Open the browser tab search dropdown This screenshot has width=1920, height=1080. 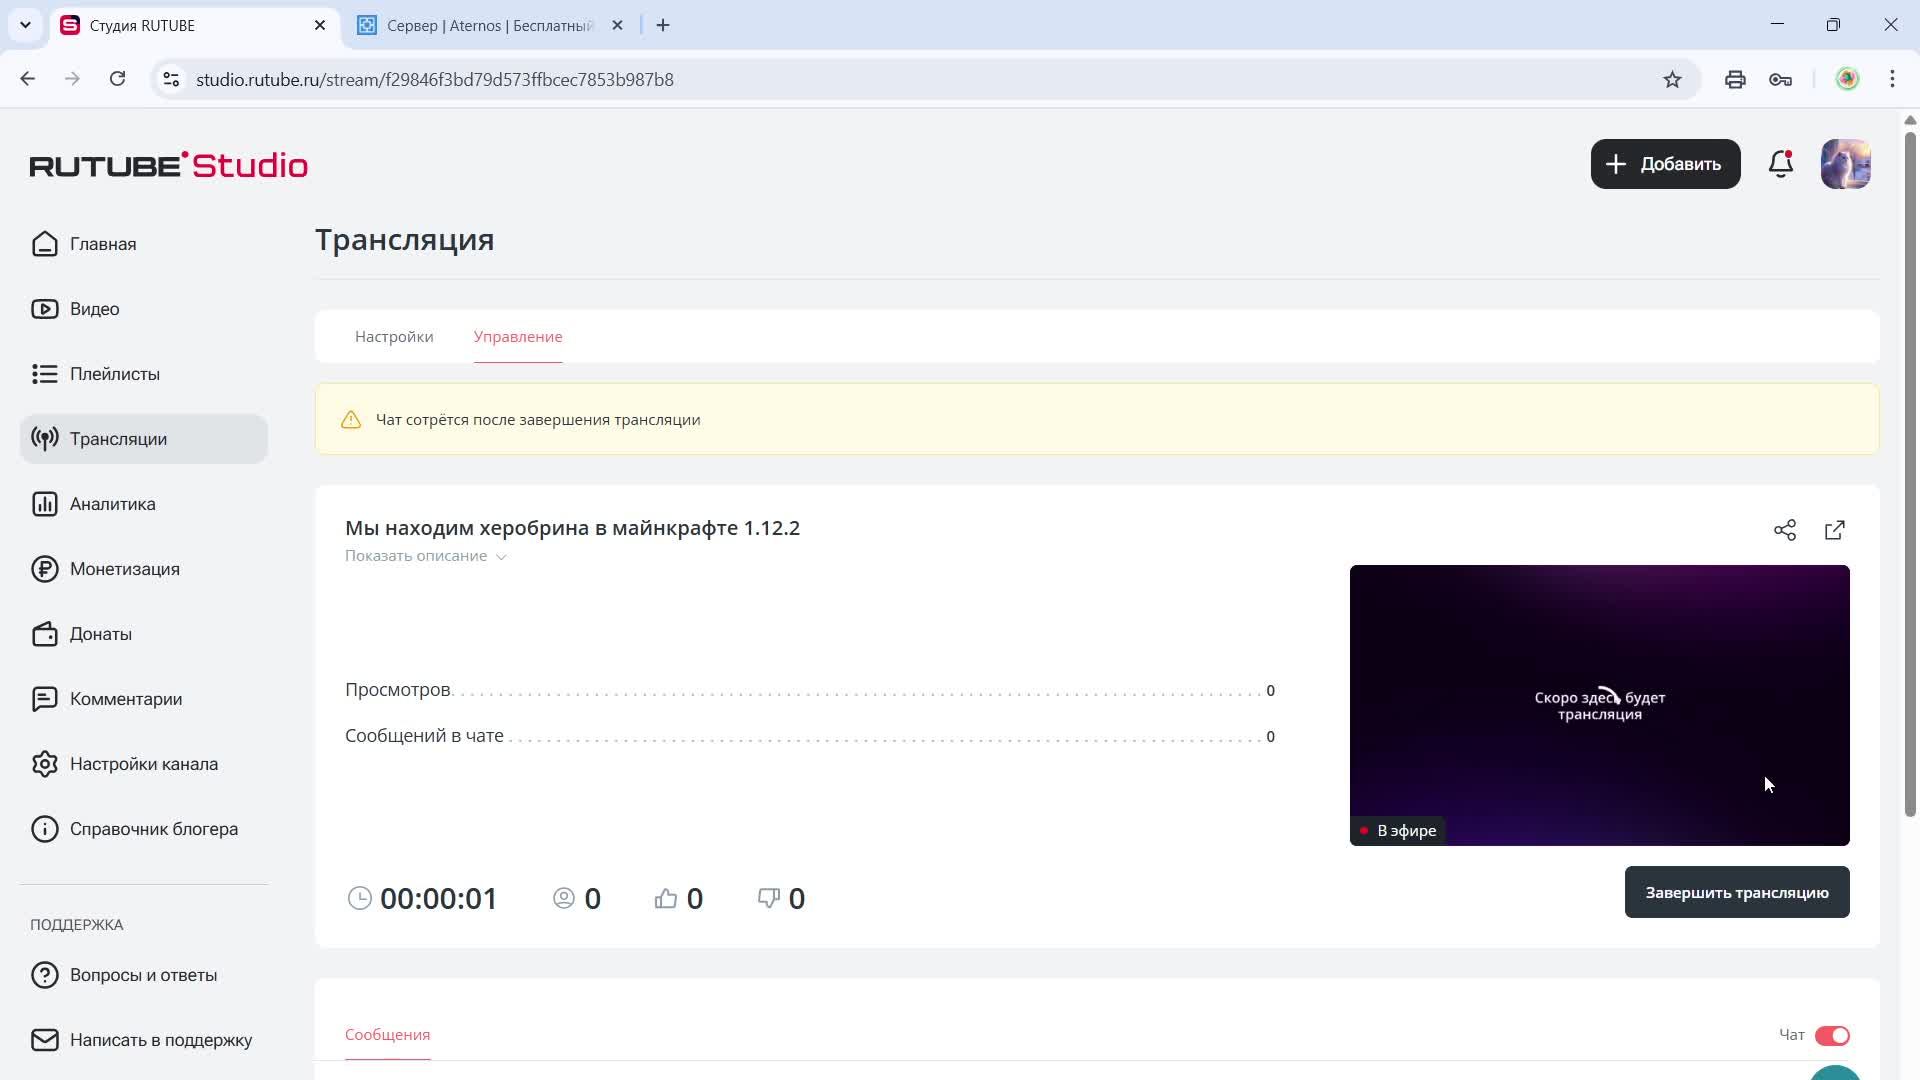click(25, 25)
